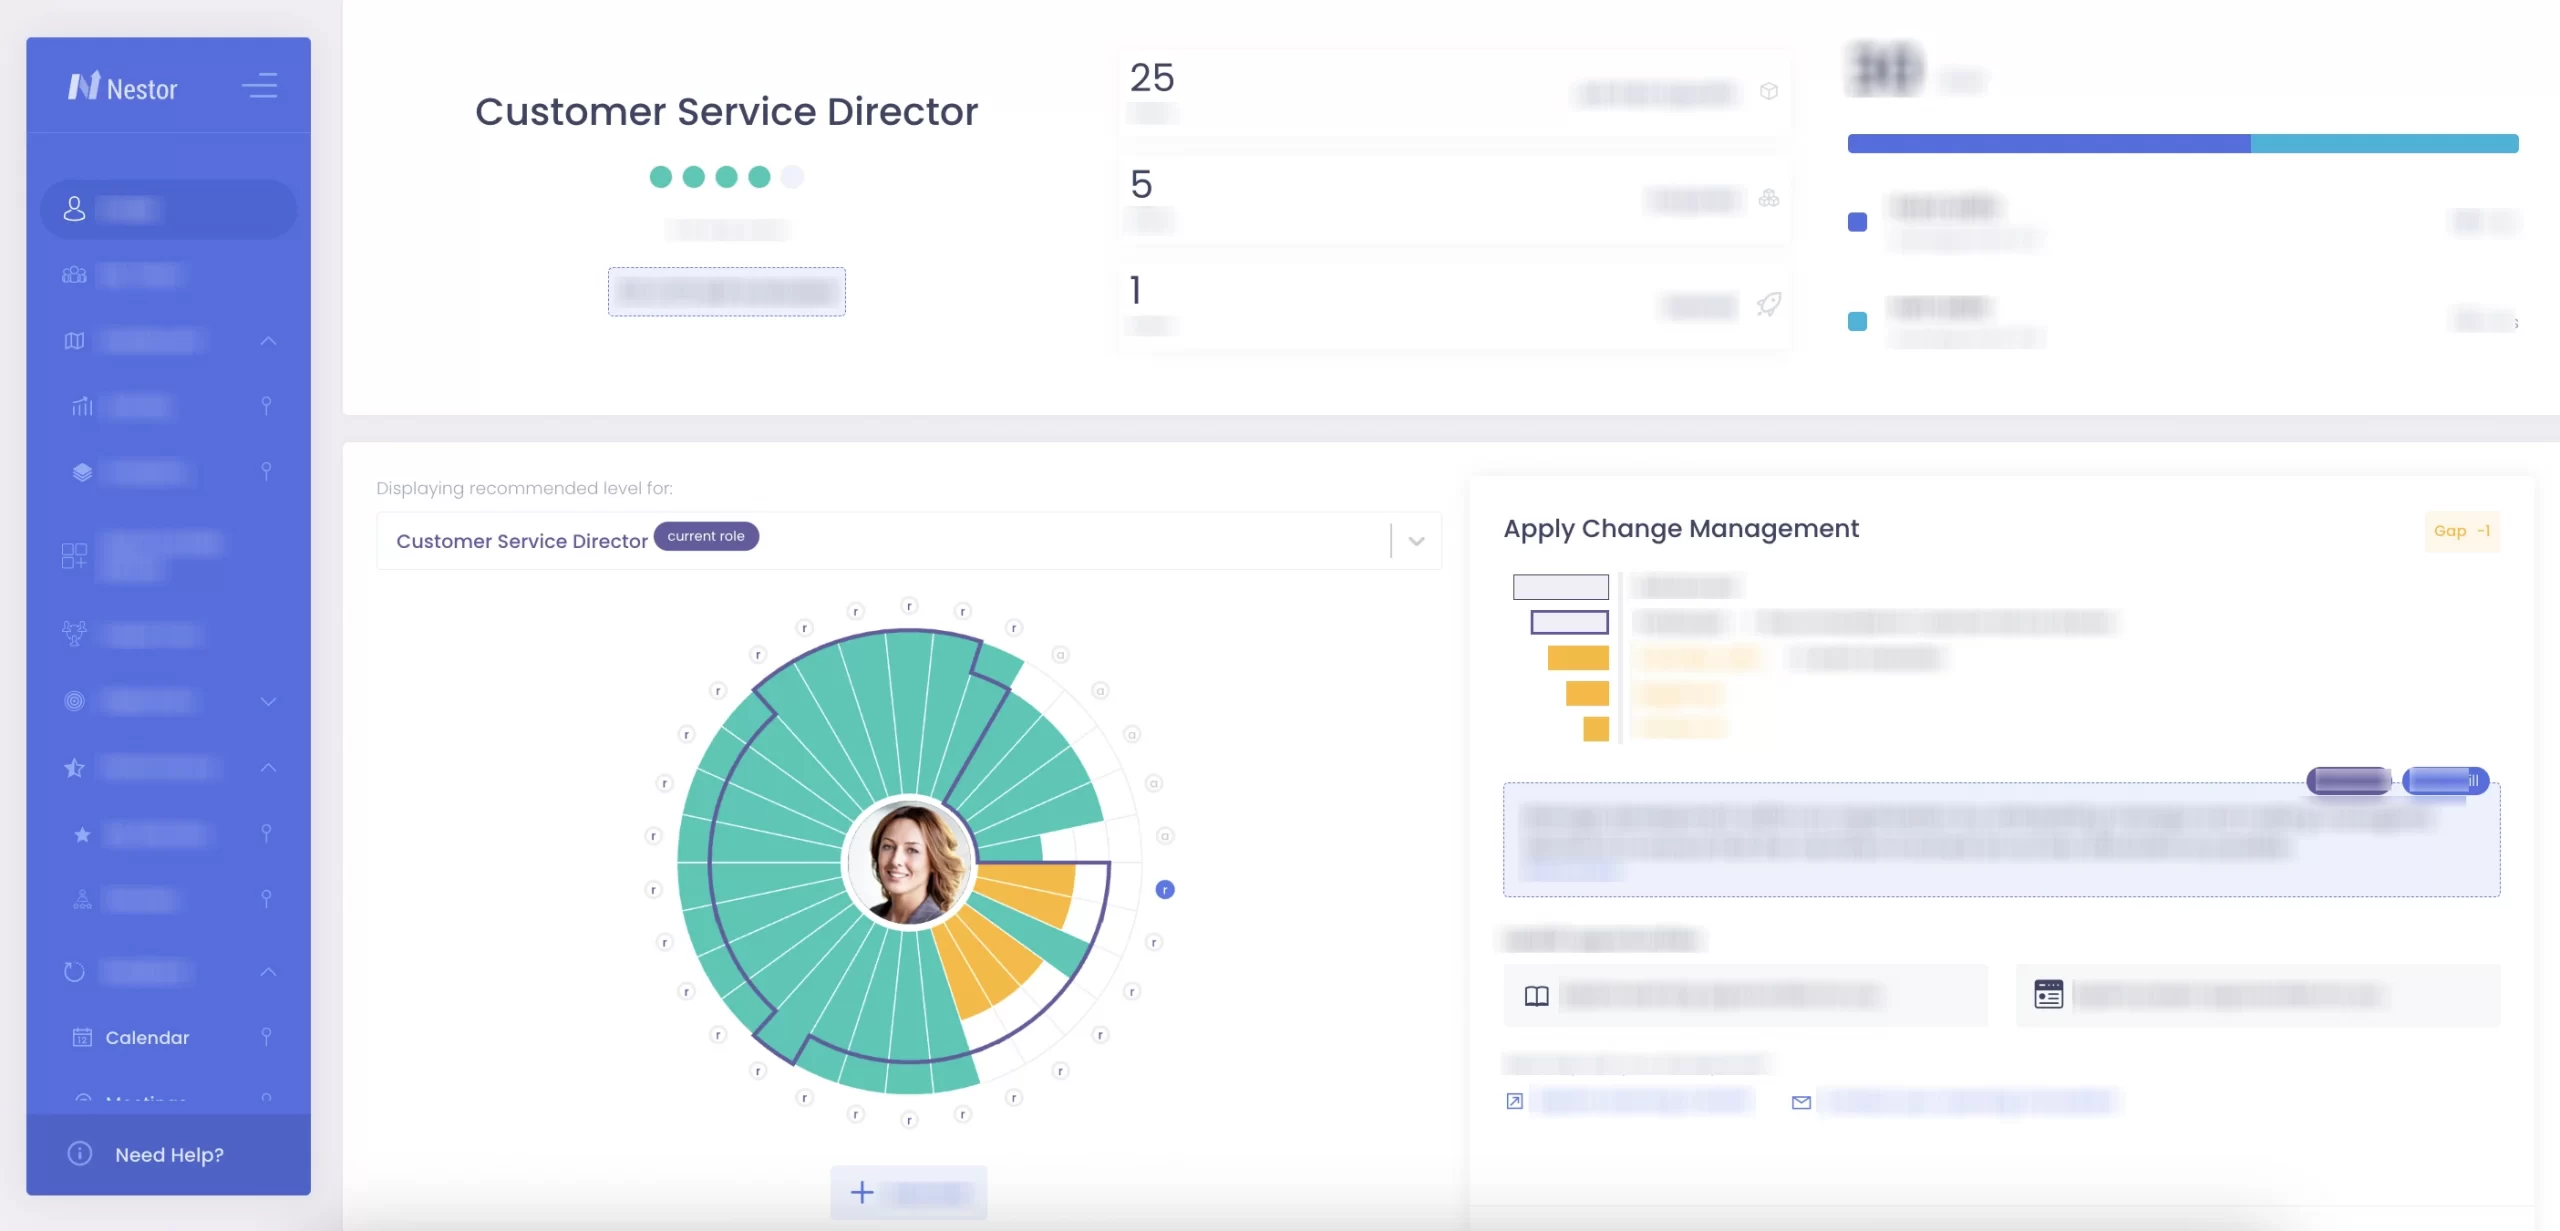2560x1231 pixels.
Task: Click the circular refresh sidebar icon
Action: coord(74,972)
